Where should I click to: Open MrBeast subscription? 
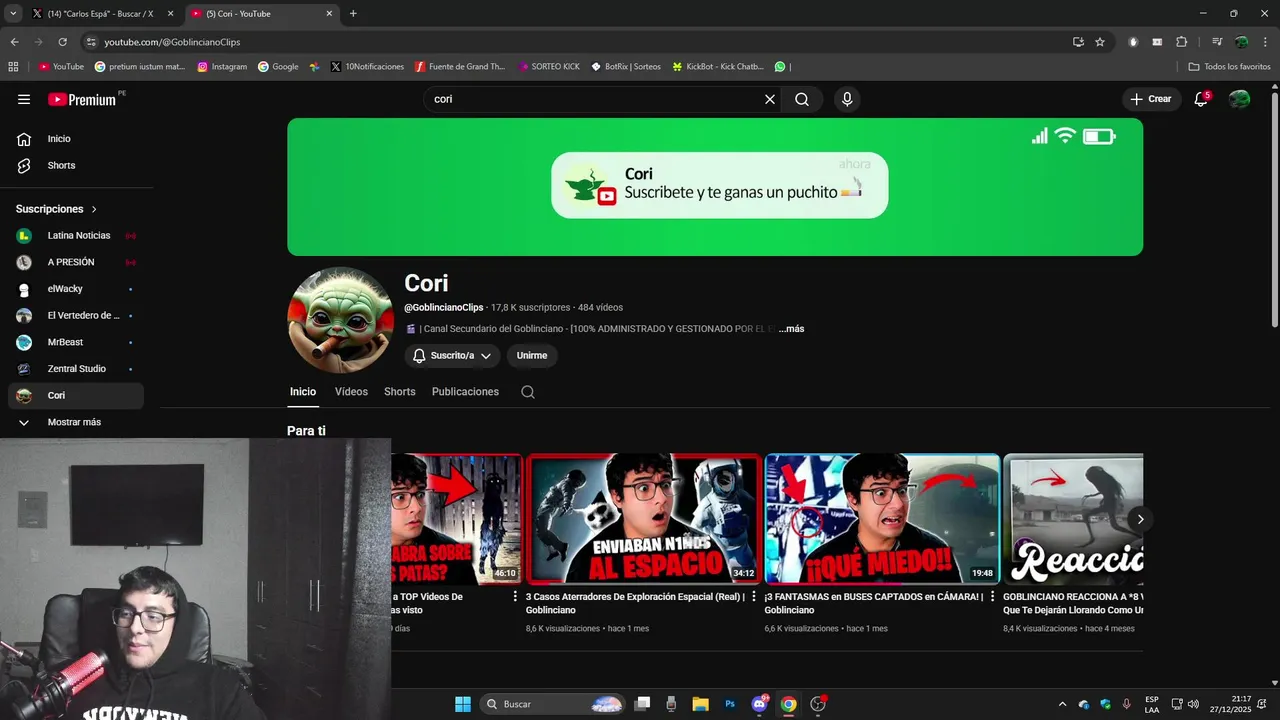(x=78, y=342)
